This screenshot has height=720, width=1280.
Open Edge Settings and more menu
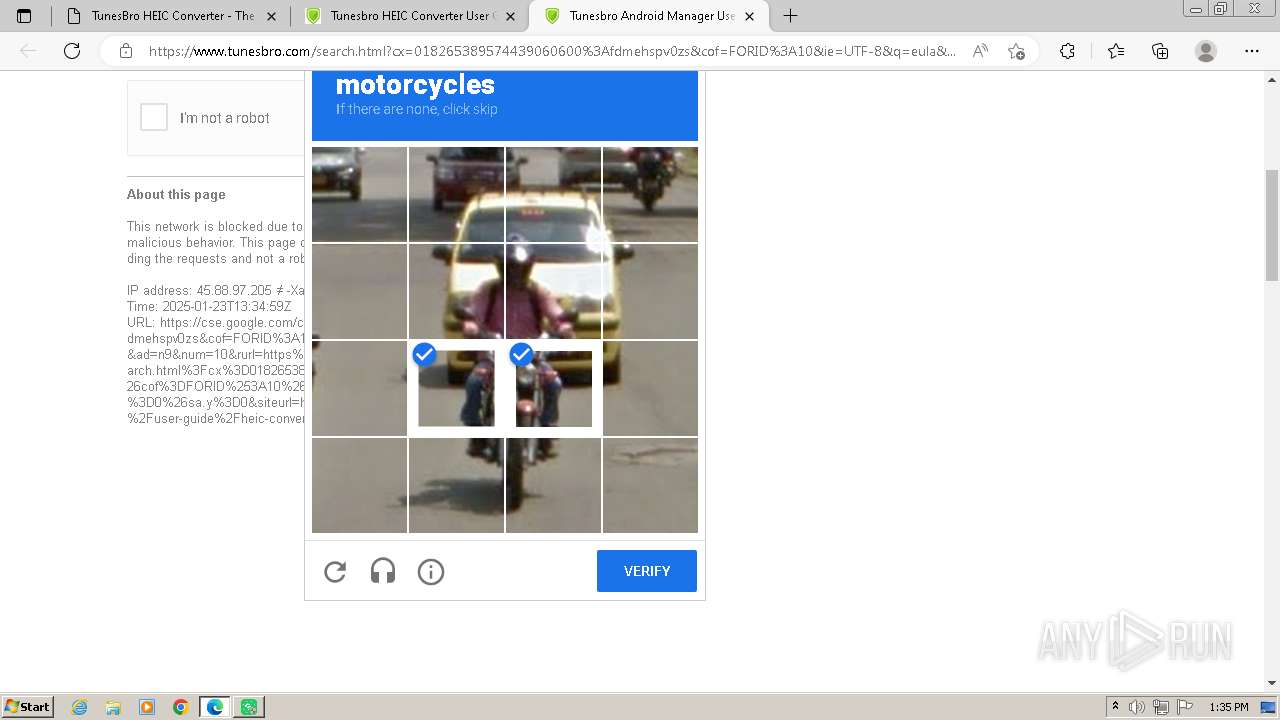1252,51
